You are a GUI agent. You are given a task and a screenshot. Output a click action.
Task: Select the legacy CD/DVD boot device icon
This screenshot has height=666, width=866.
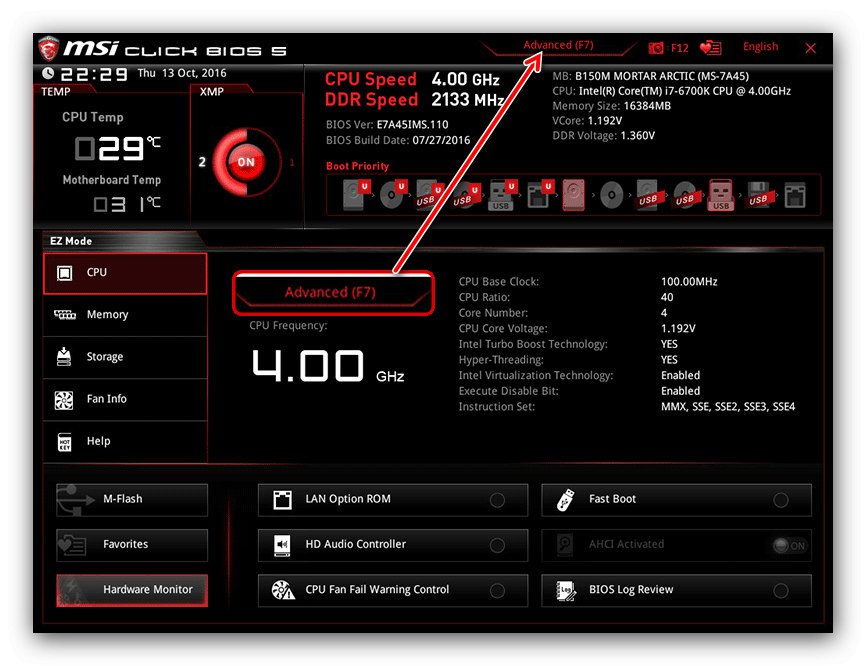[x=611, y=194]
